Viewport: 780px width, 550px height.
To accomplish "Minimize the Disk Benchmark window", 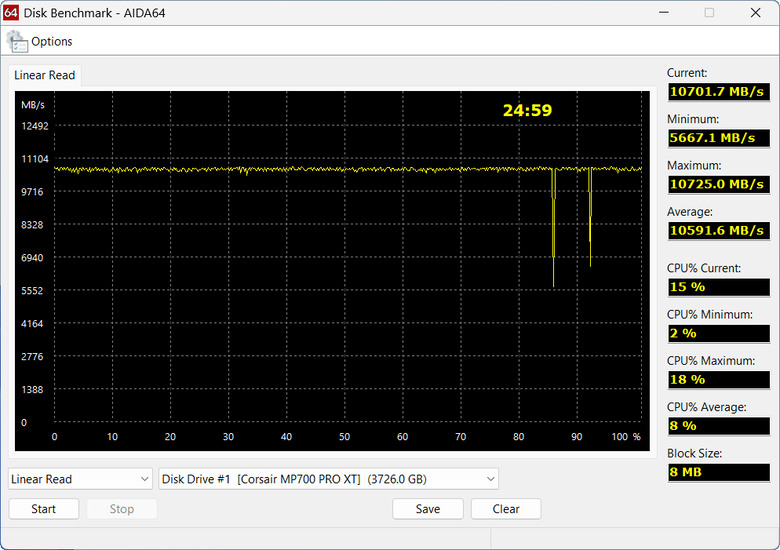I will (664, 12).
